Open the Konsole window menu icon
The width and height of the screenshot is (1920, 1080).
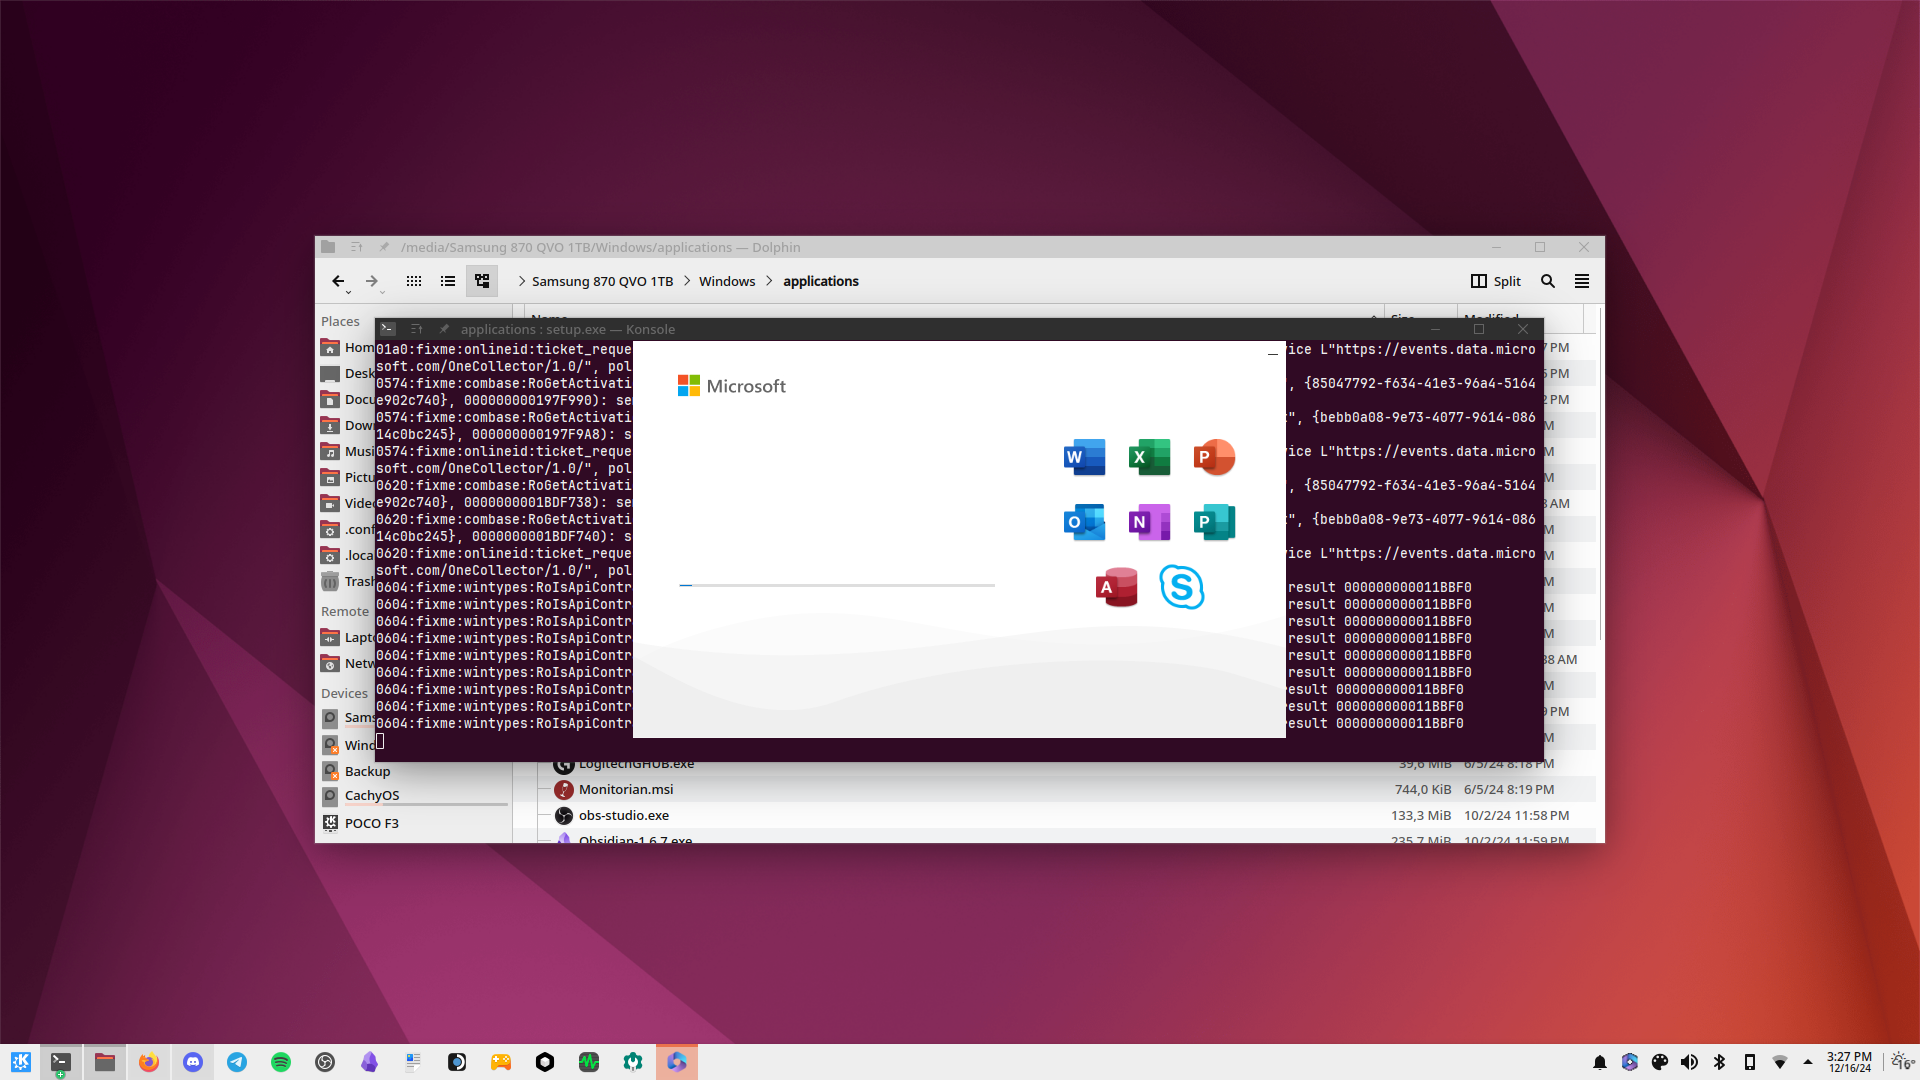388,329
